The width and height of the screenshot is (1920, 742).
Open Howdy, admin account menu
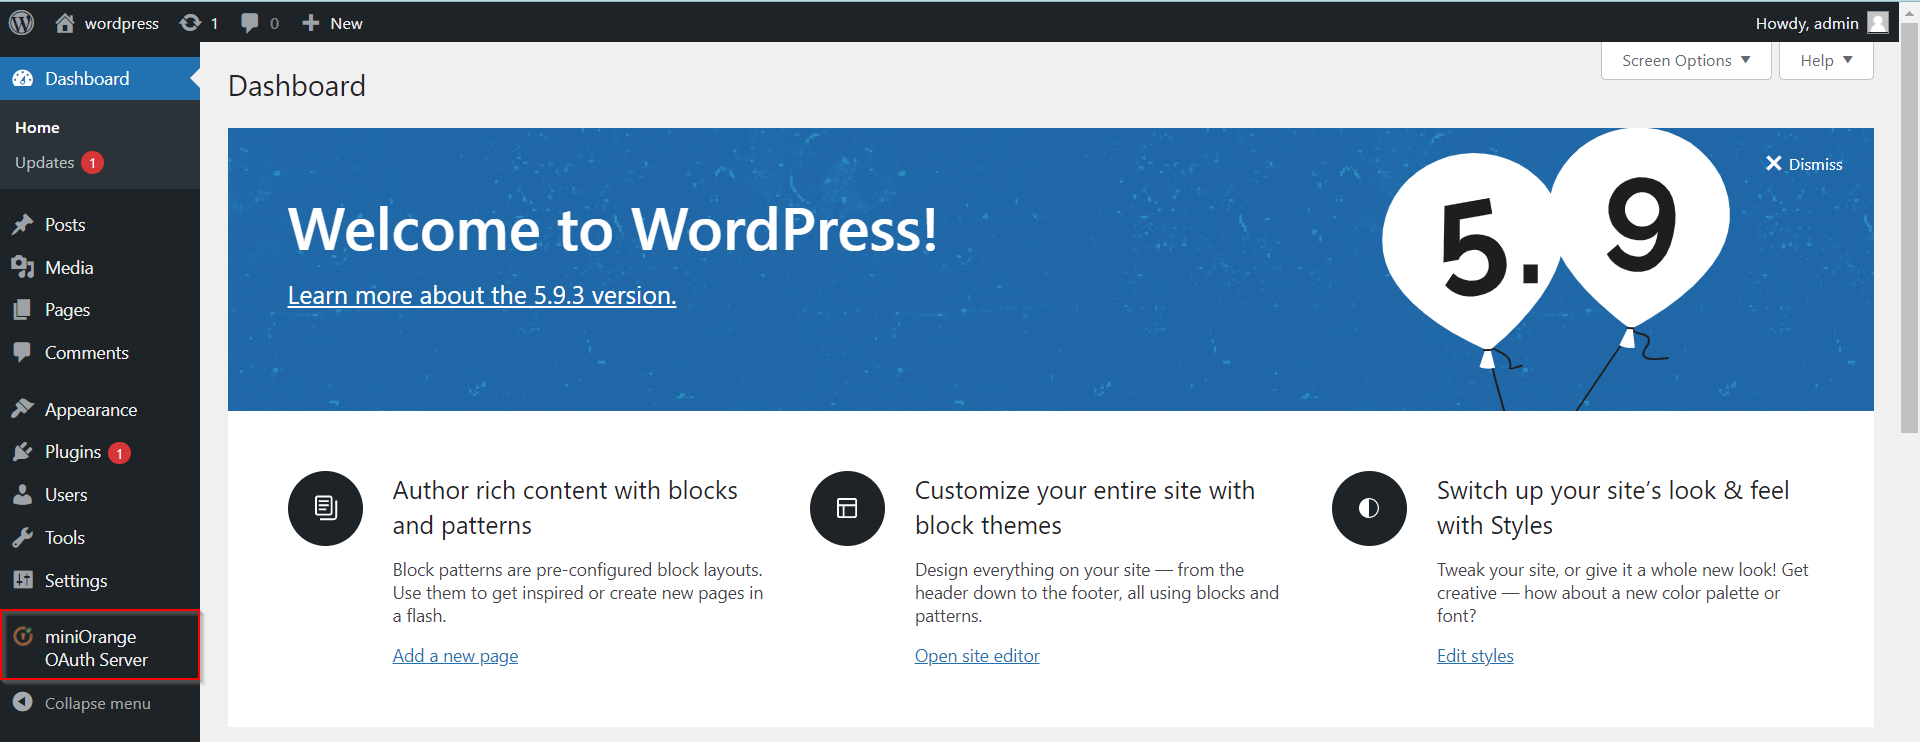pos(1822,22)
